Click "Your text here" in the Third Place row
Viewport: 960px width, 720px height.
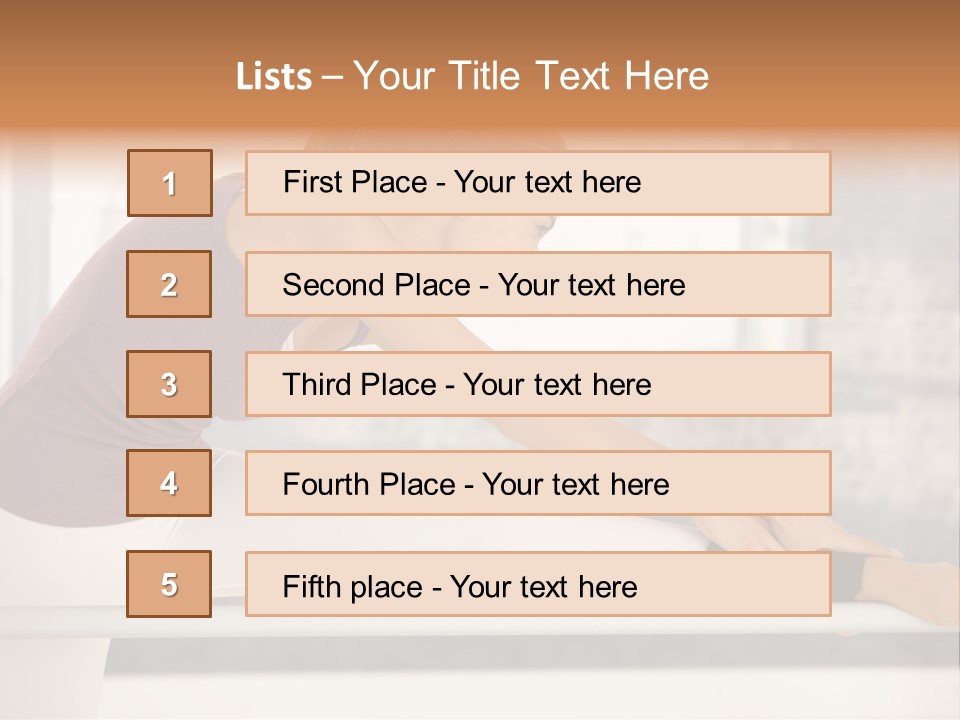point(557,385)
